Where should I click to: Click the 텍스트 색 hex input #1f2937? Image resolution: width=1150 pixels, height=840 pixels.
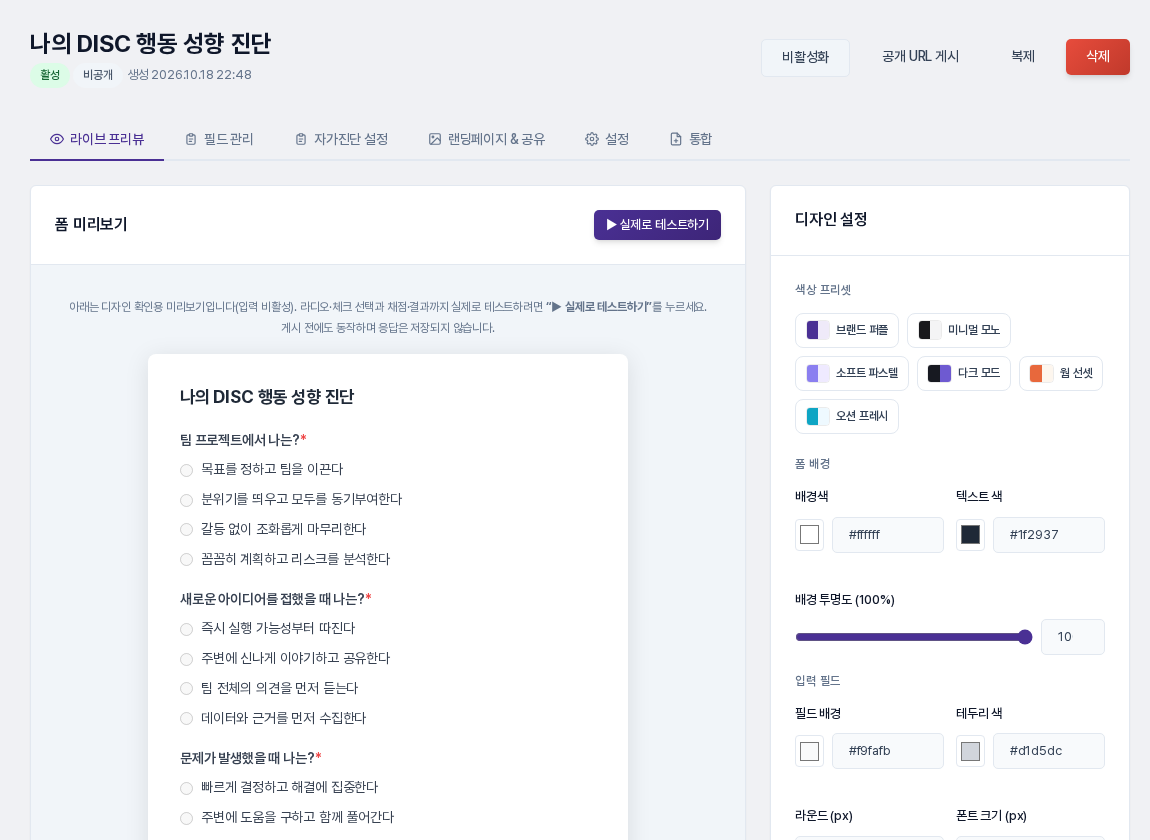(x=1049, y=535)
